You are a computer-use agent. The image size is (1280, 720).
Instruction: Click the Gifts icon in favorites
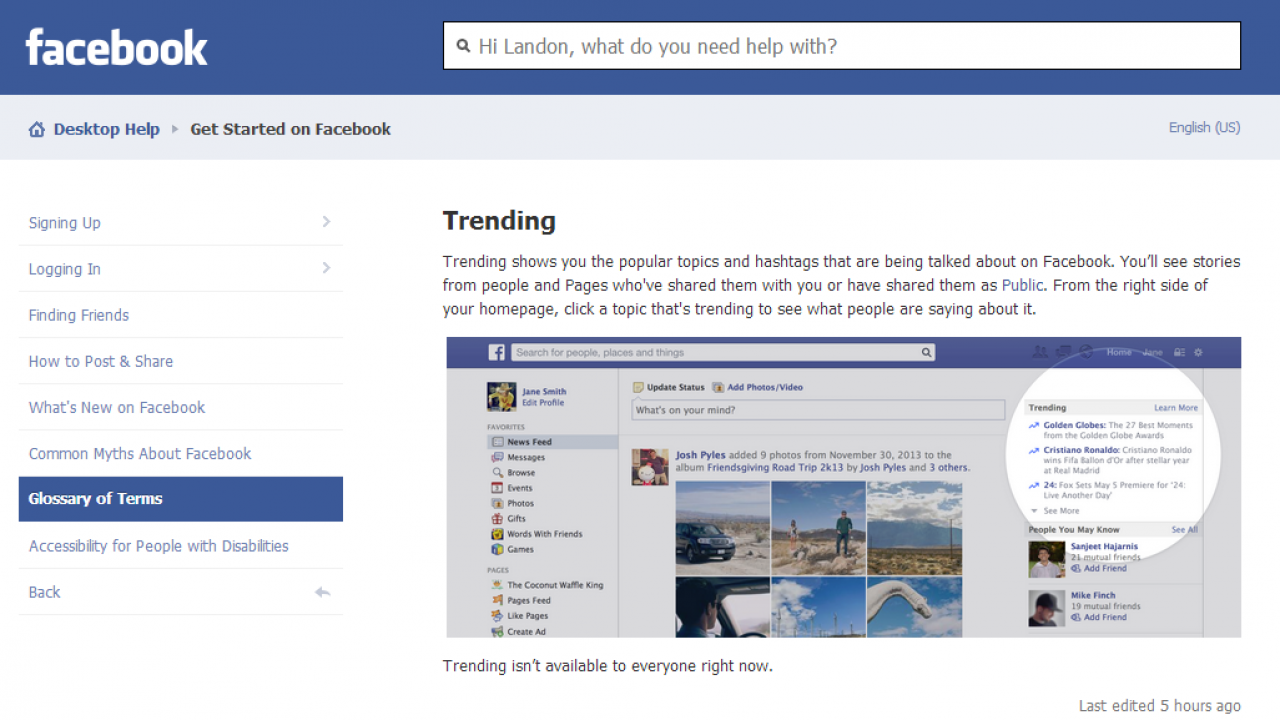[497, 519]
